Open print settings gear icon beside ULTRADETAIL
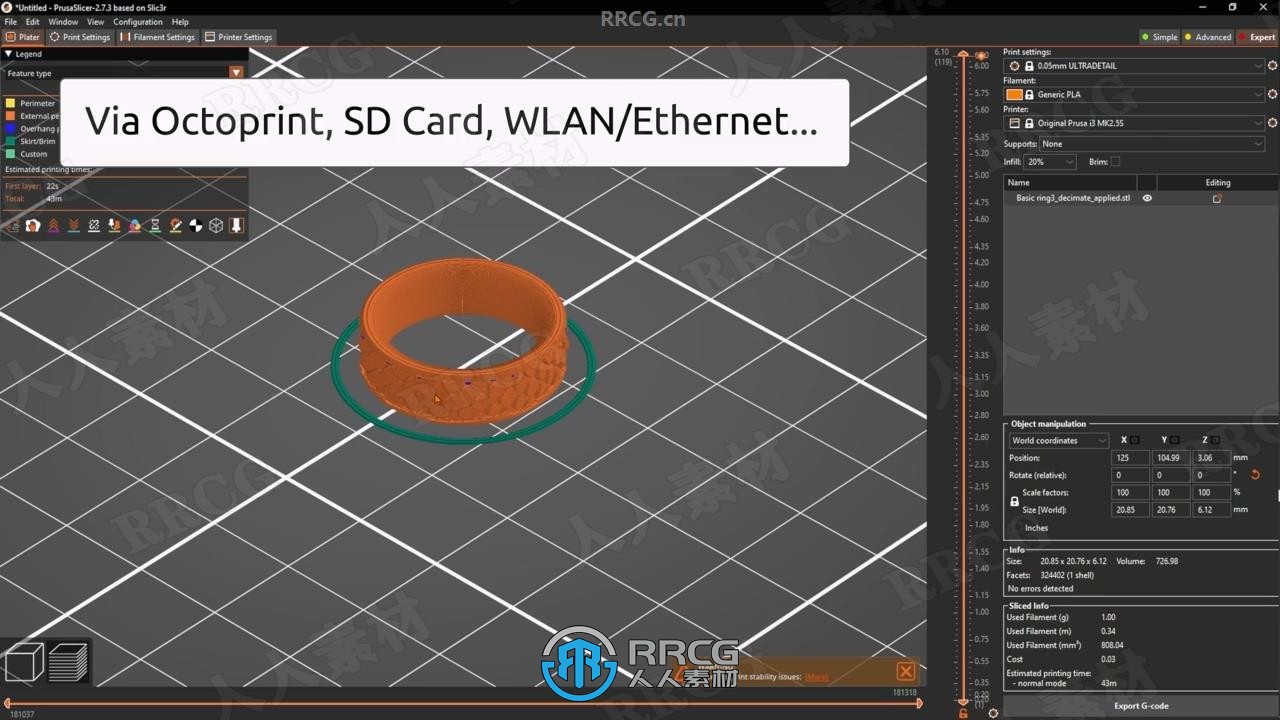 click(1272, 65)
